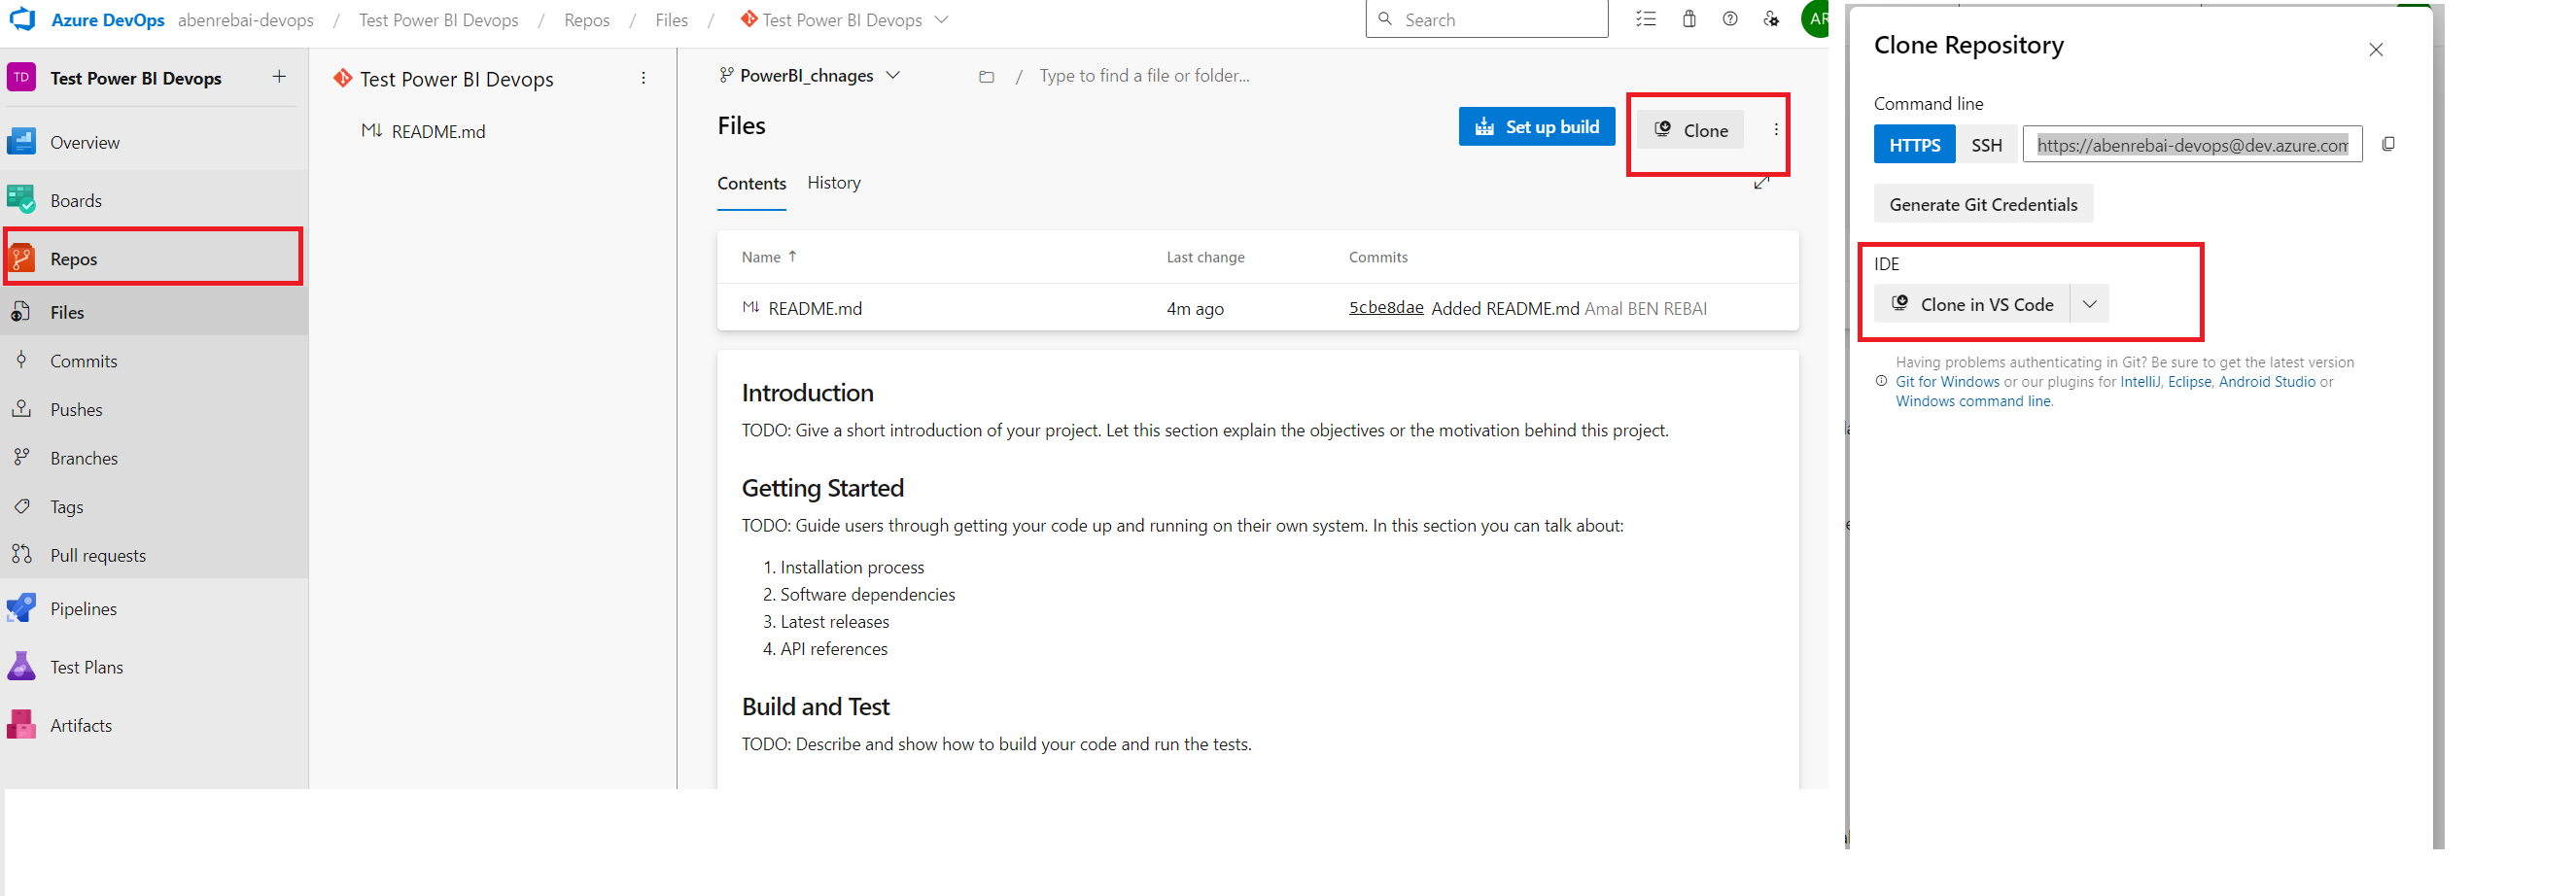Click the Clone button
The image size is (2576, 896).
[1691, 130]
